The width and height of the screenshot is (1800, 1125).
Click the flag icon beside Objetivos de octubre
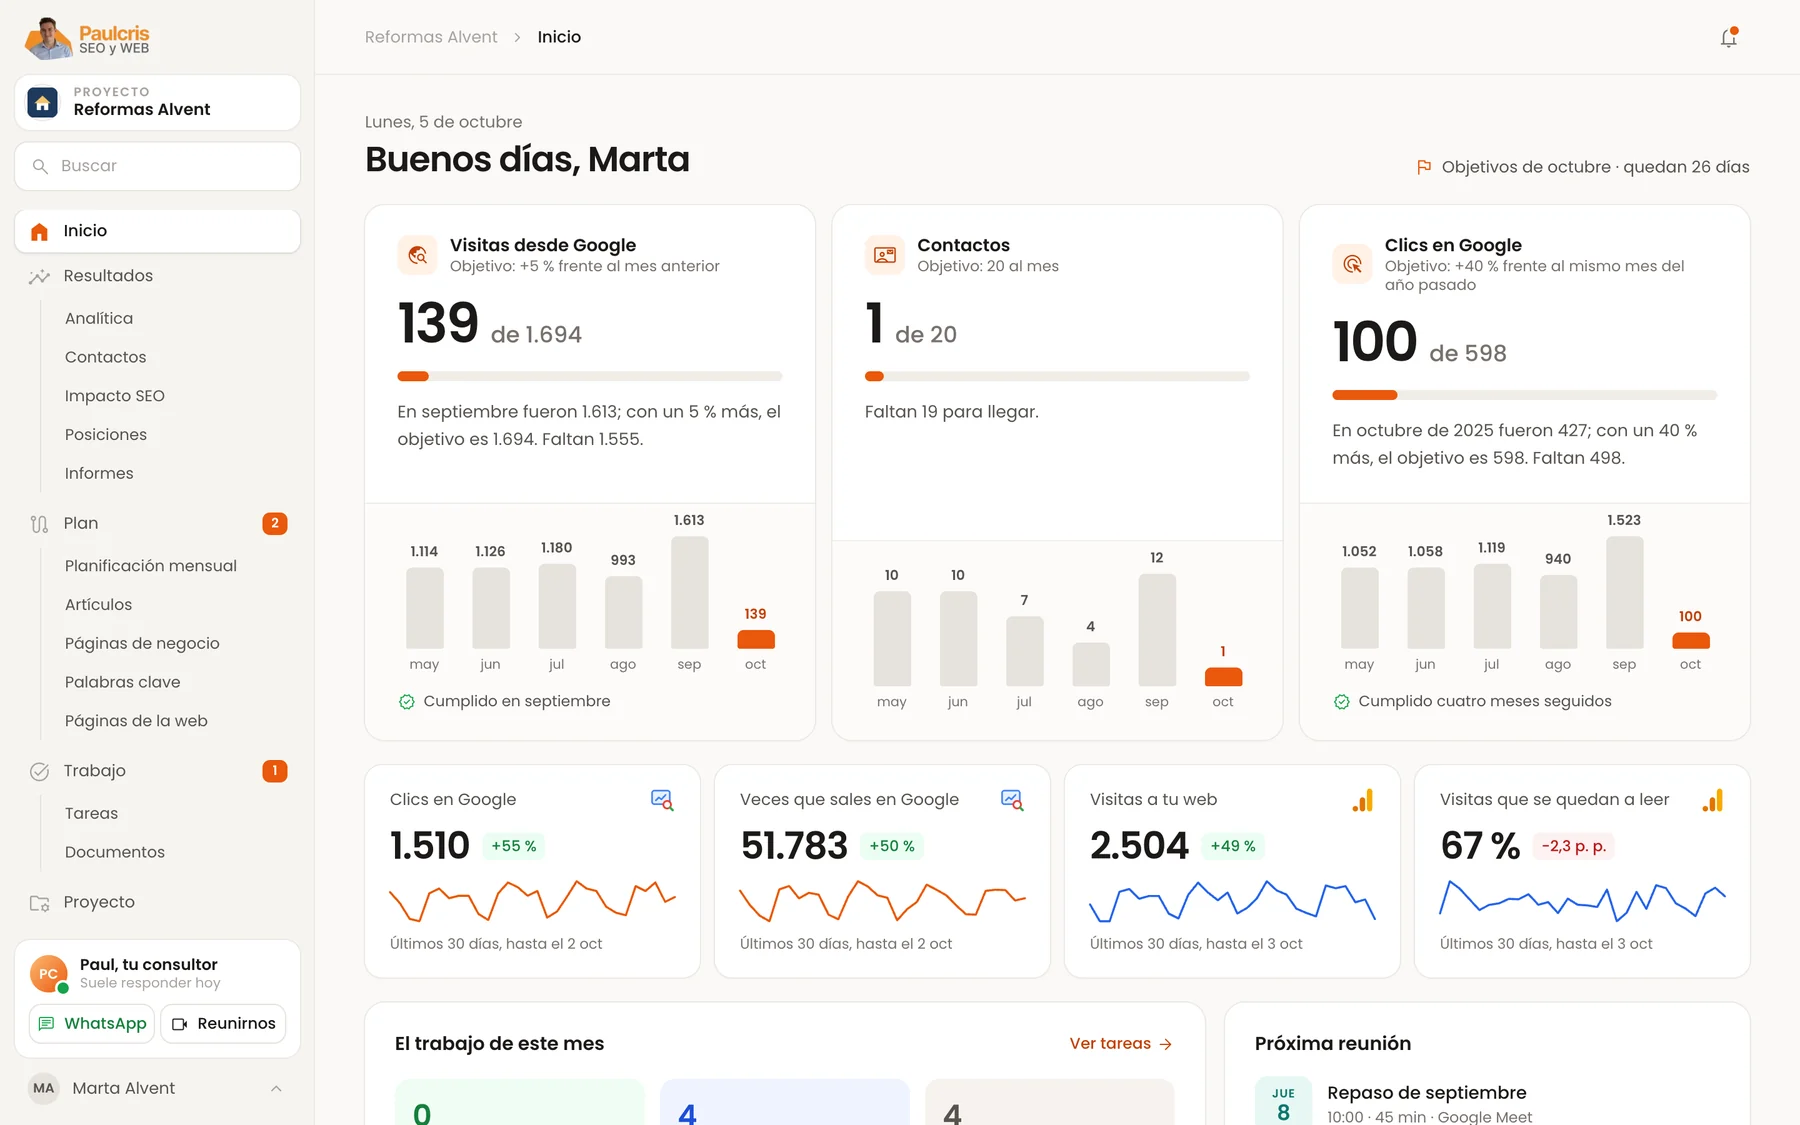coord(1424,167)
